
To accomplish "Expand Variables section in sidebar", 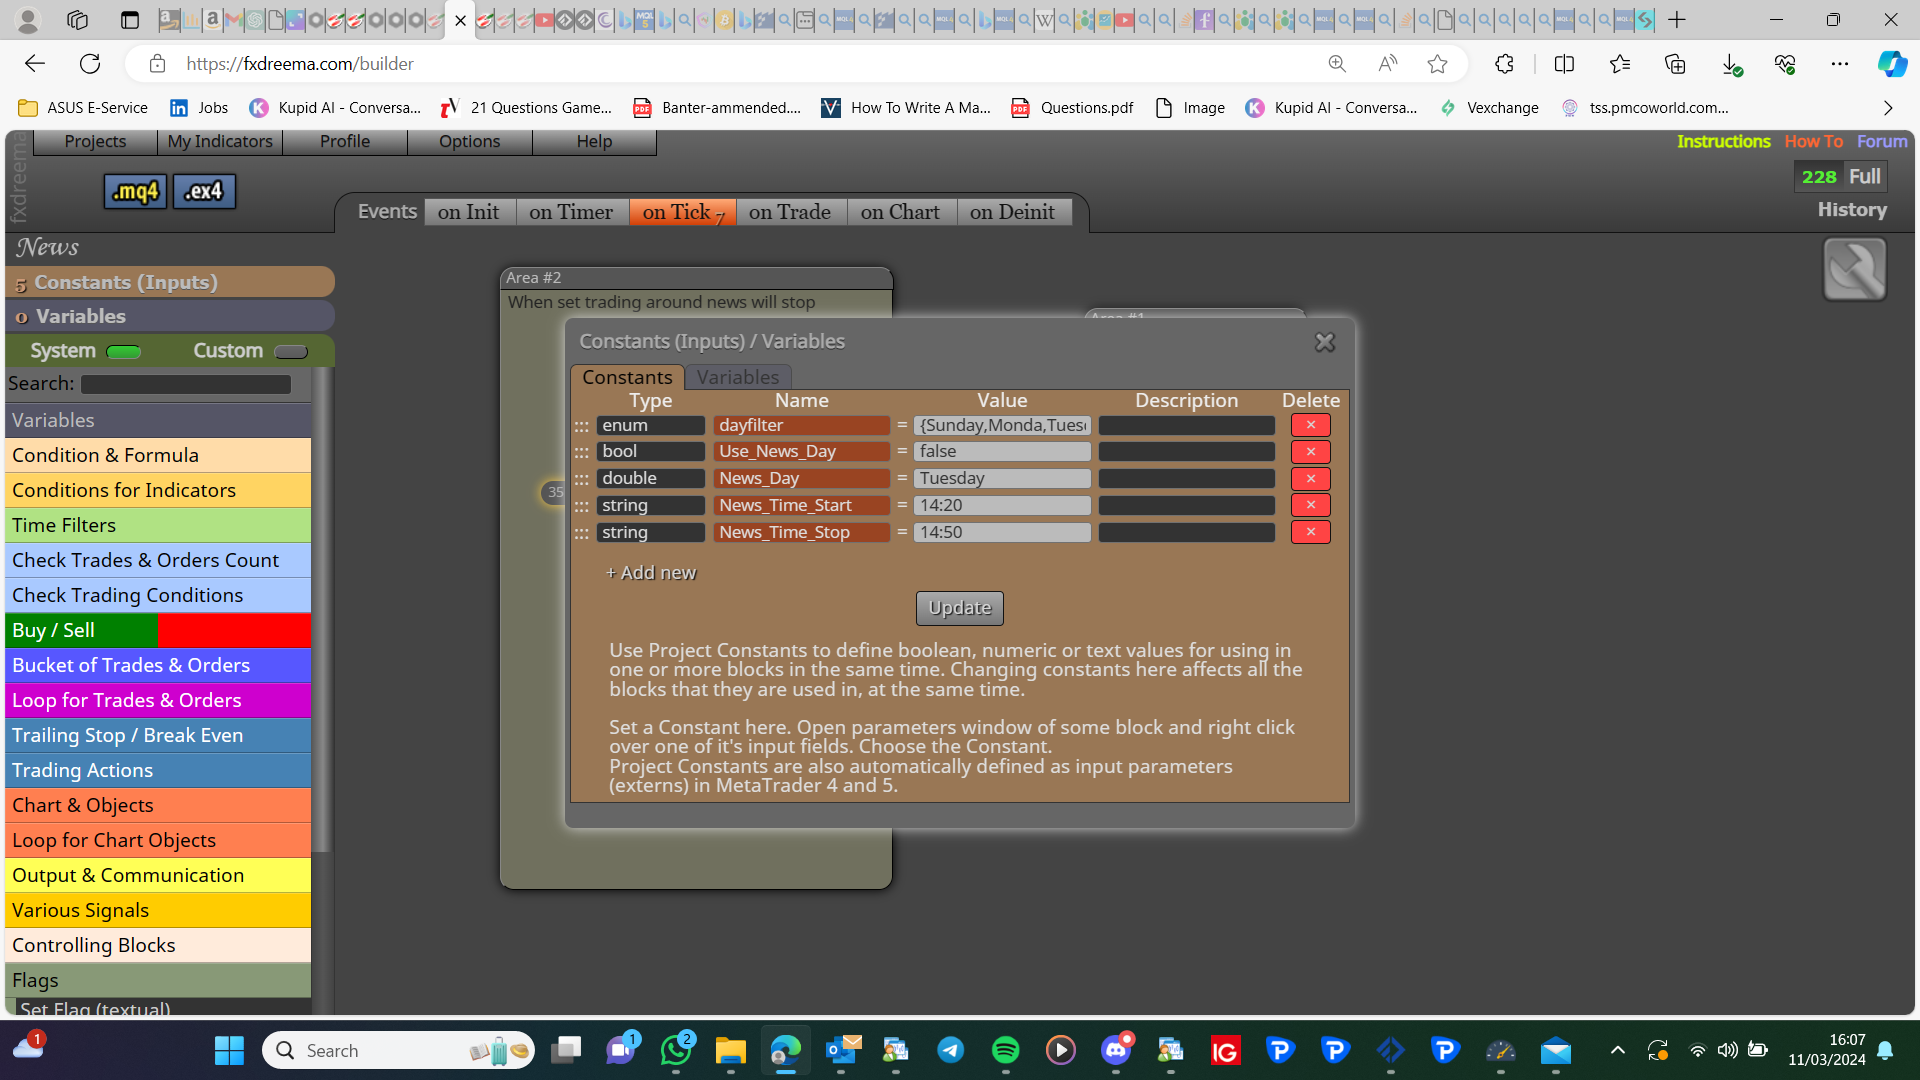I will point(170,316).
